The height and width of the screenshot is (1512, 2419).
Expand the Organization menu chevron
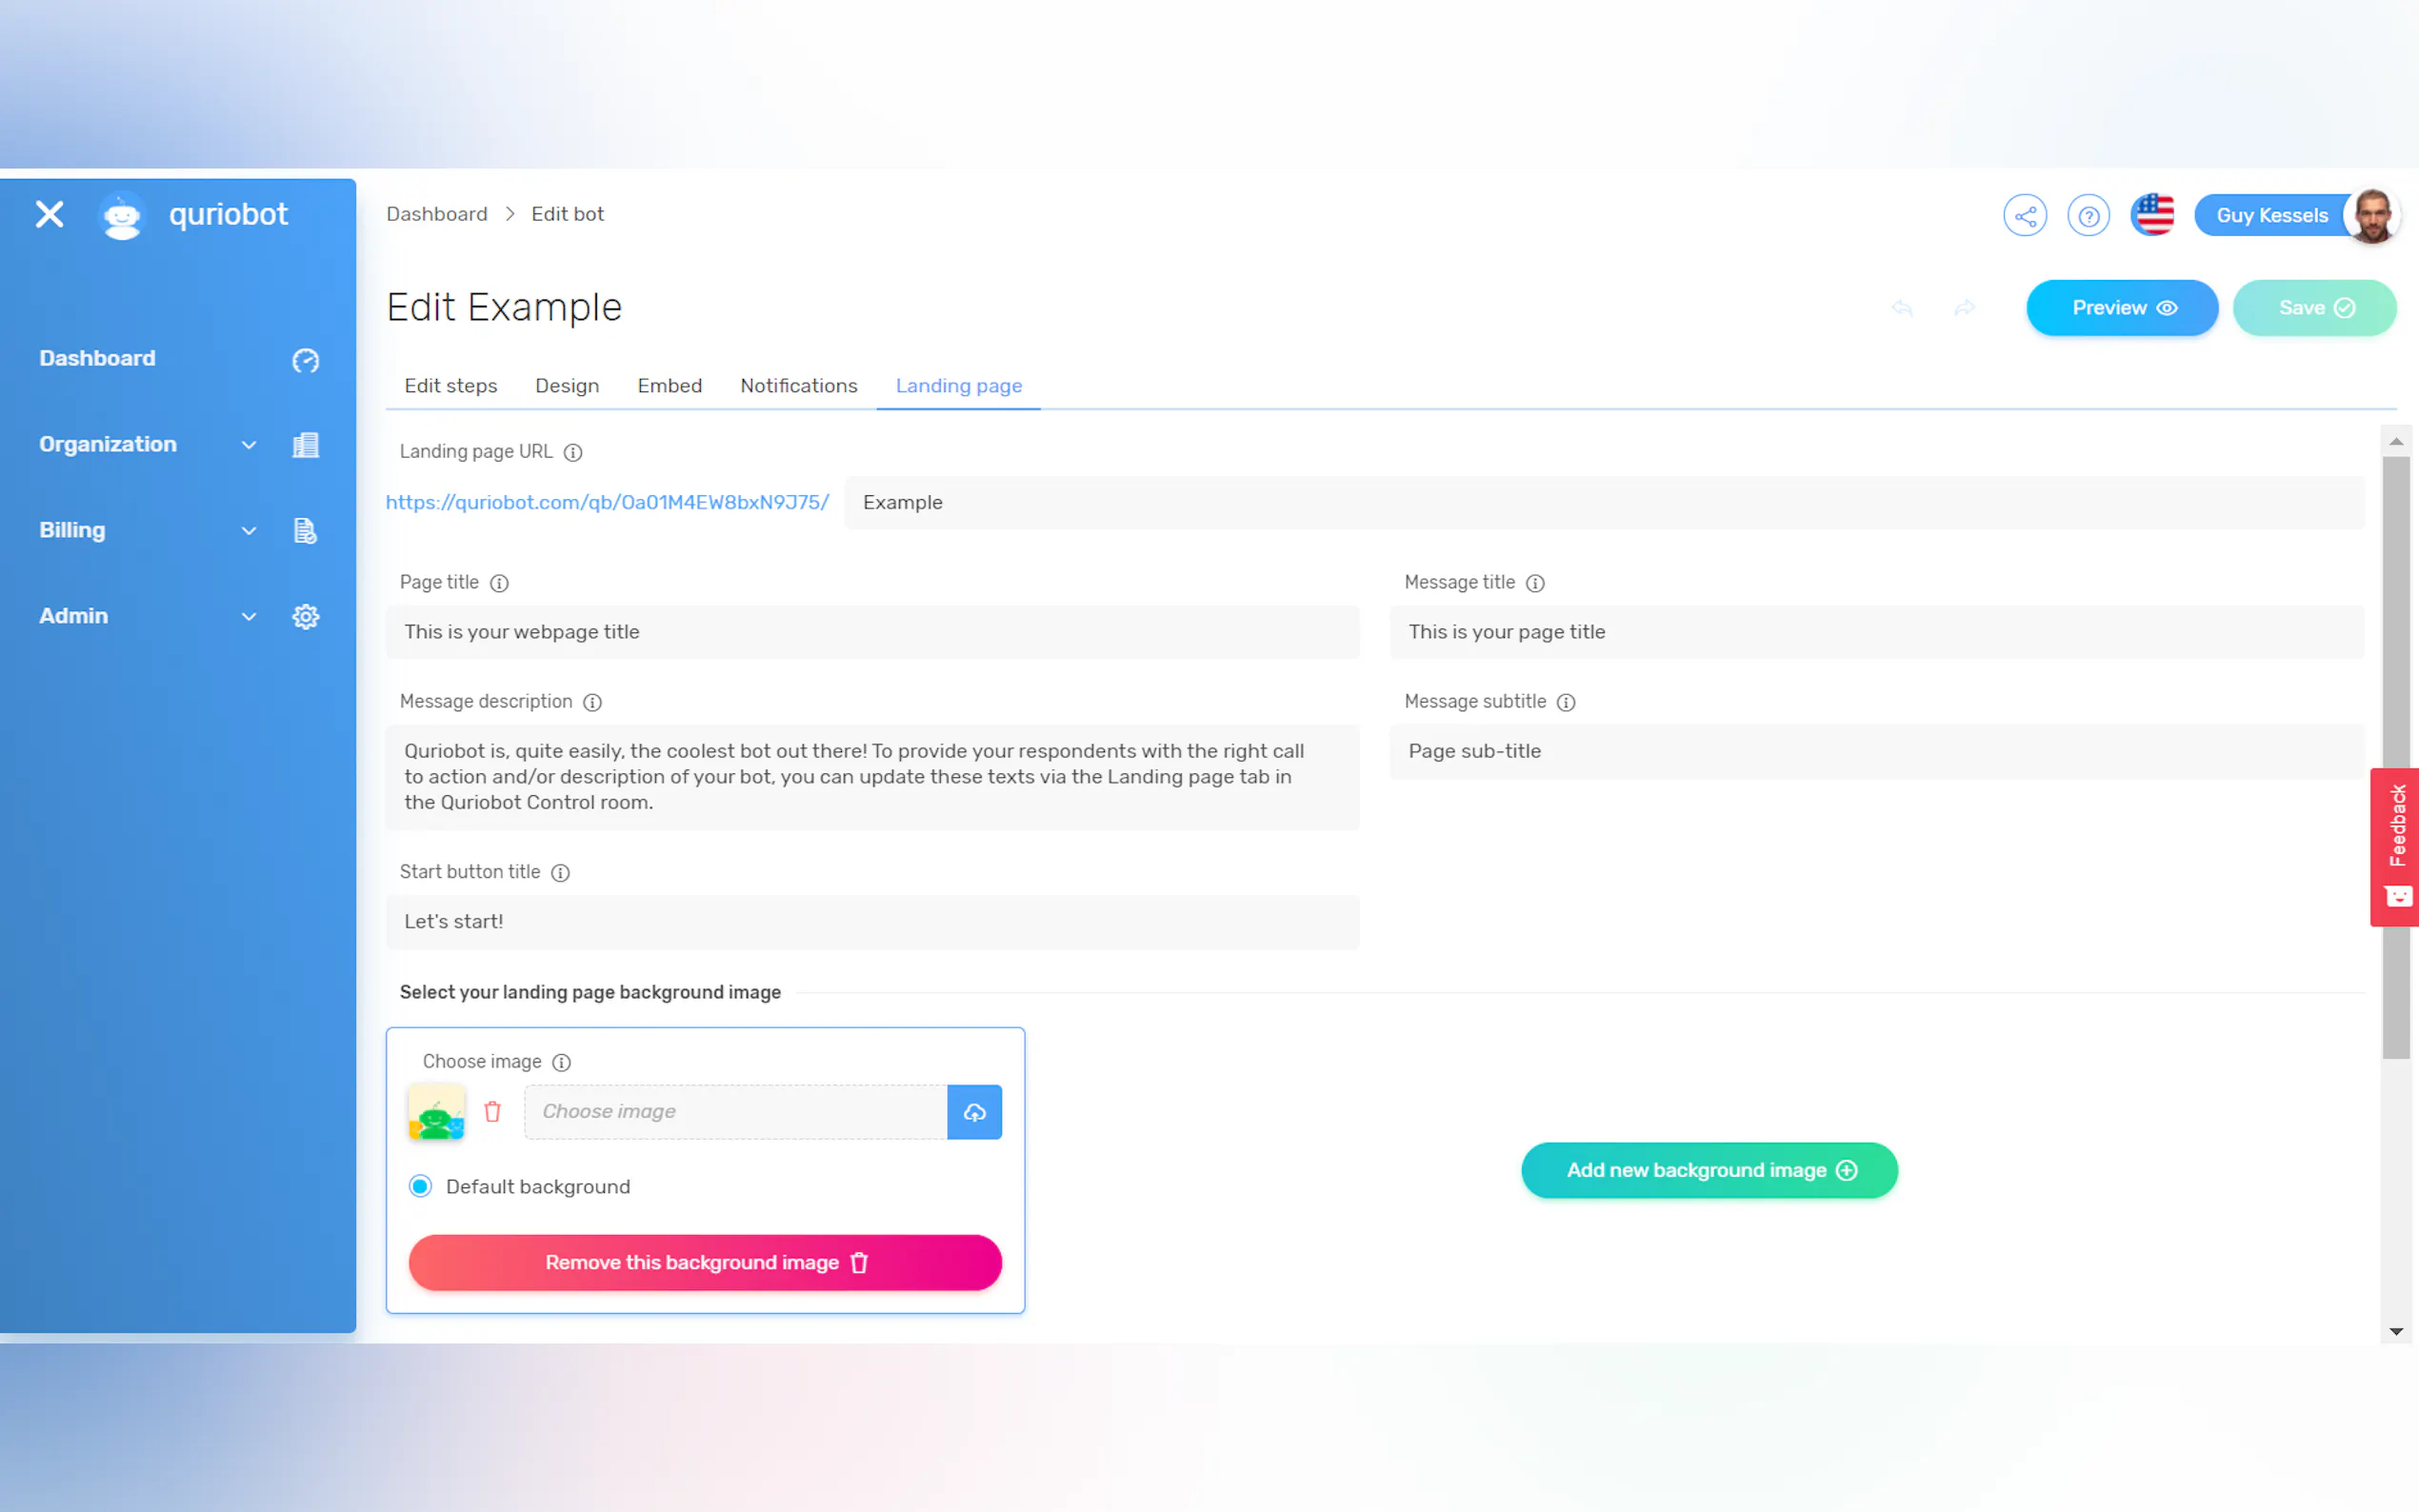coord(249,445)
